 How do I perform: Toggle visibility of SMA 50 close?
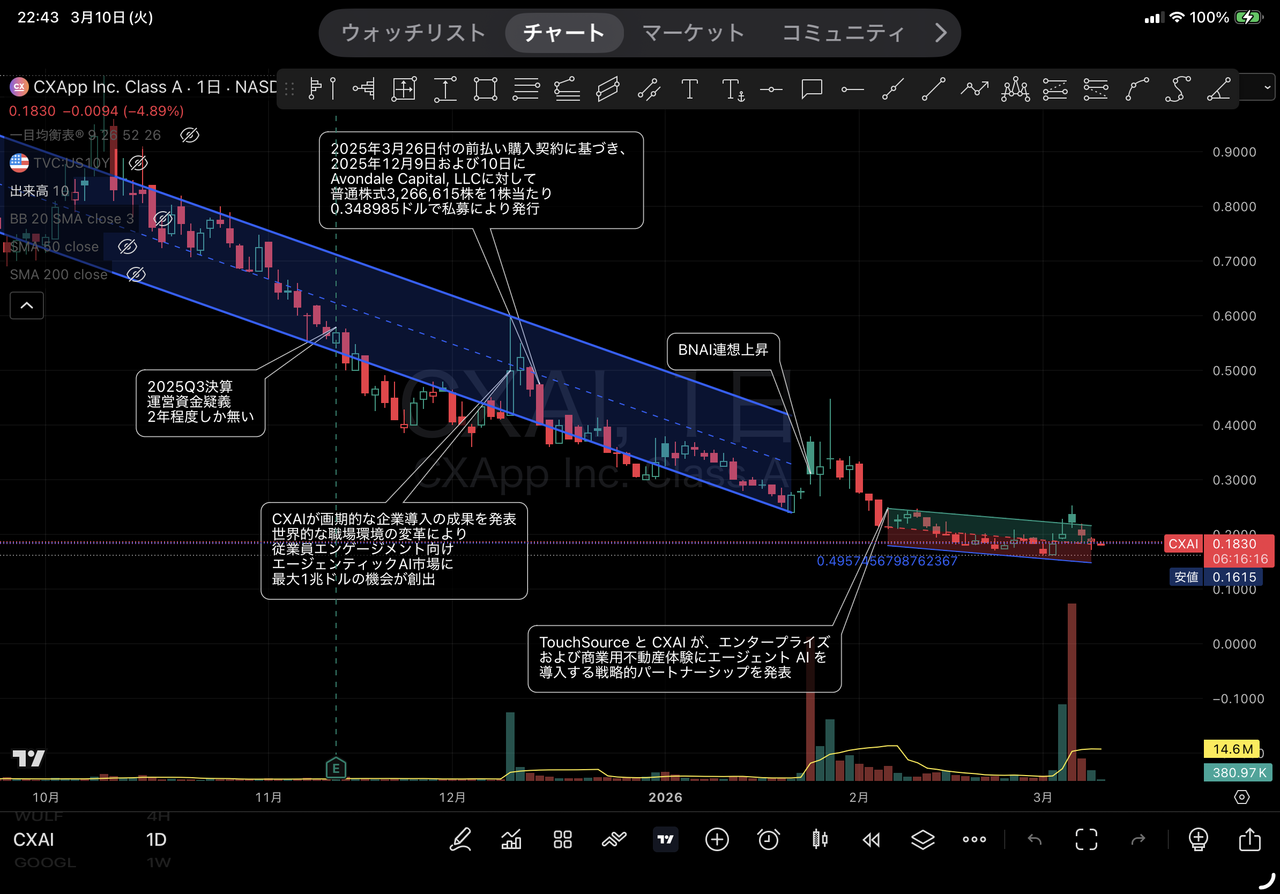click(x=126, y=246)
